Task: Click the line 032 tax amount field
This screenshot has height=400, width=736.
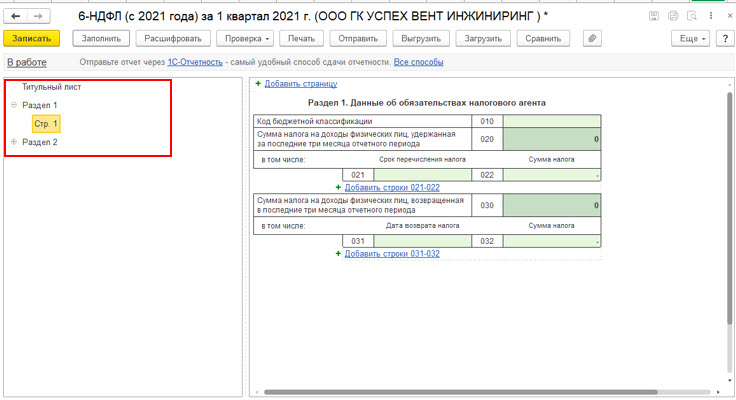Action: 552,241
